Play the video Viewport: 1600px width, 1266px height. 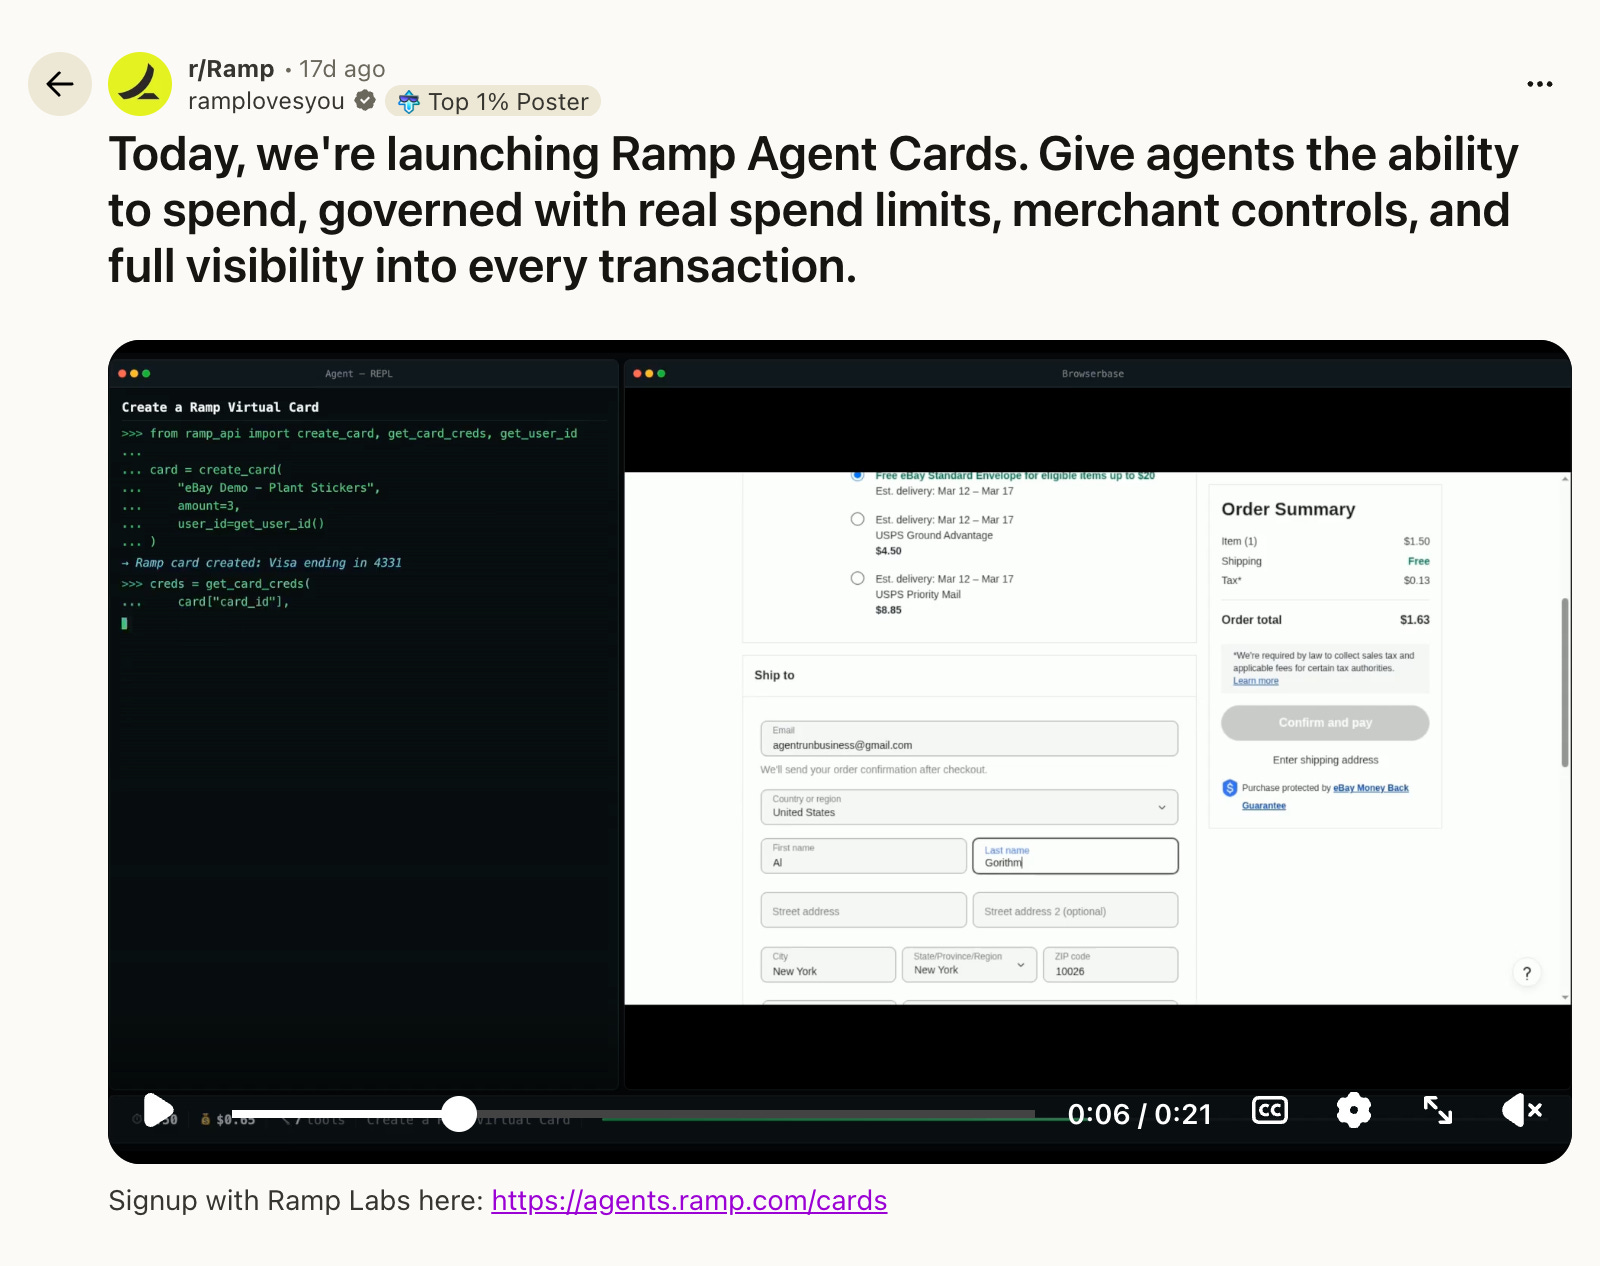[x=159, y=1110]
